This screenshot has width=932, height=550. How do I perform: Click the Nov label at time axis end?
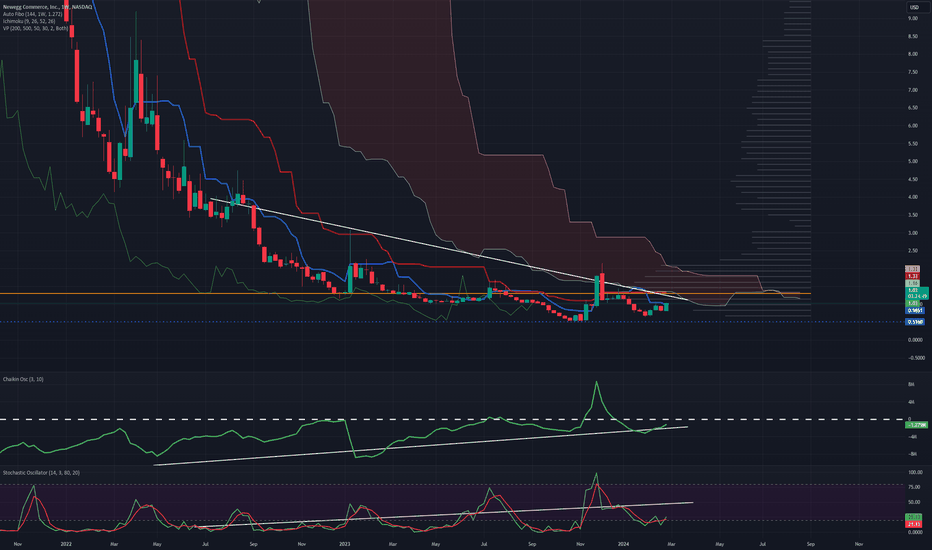click(x=859, y=544)
